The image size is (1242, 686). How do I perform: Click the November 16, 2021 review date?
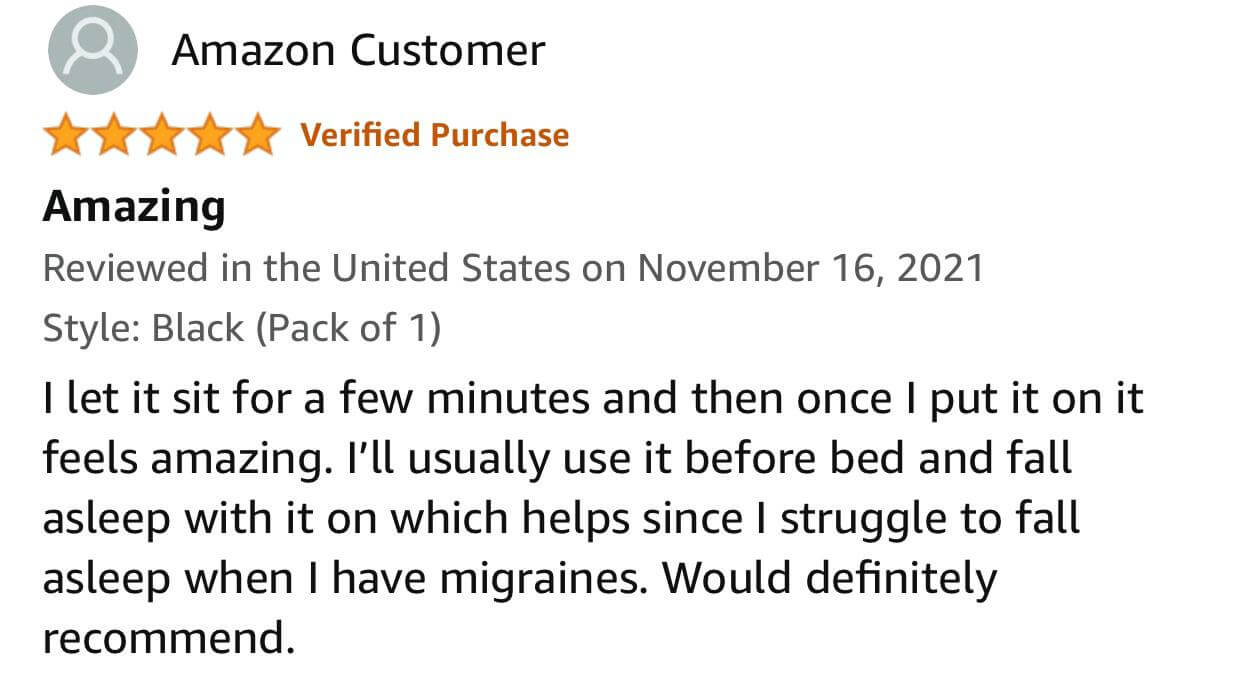tap(810, 268)
